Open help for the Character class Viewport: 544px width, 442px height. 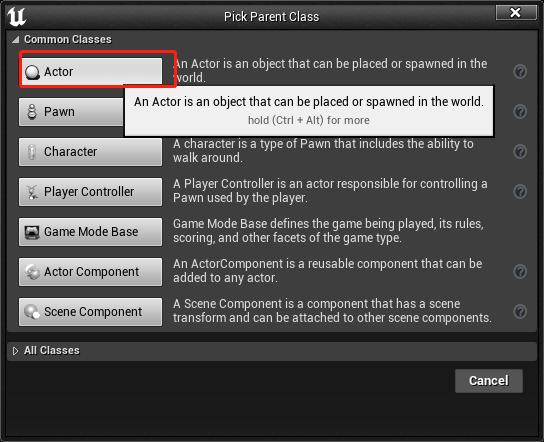pos(520,152)
